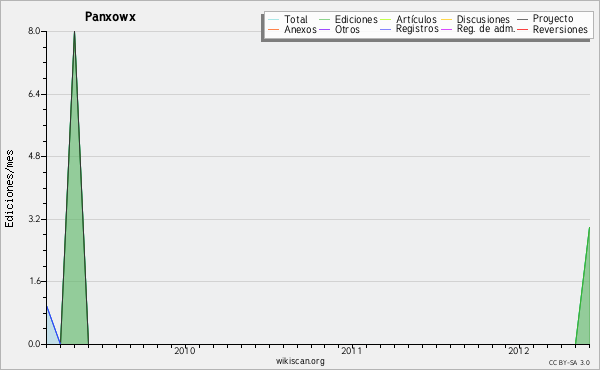This screenshot has width=600, height=370.
Task: Click the 6.4 y-axis value
Action: [34, 94]
